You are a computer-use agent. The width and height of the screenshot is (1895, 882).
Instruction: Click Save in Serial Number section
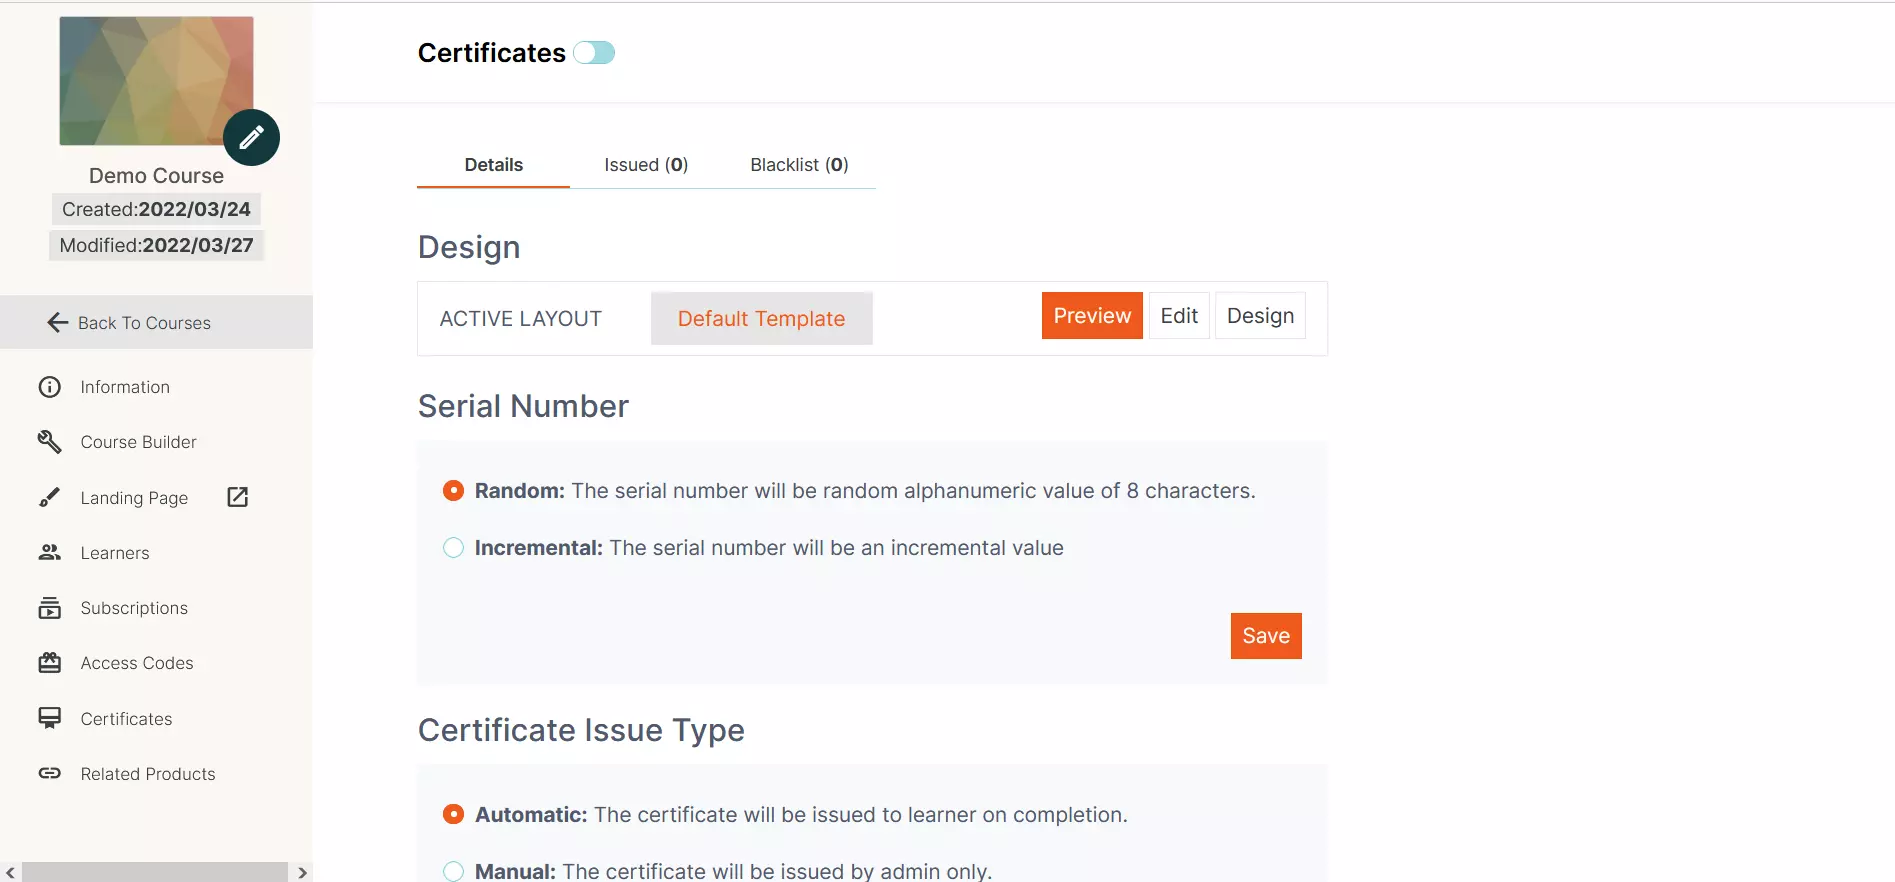point(1266,636)
